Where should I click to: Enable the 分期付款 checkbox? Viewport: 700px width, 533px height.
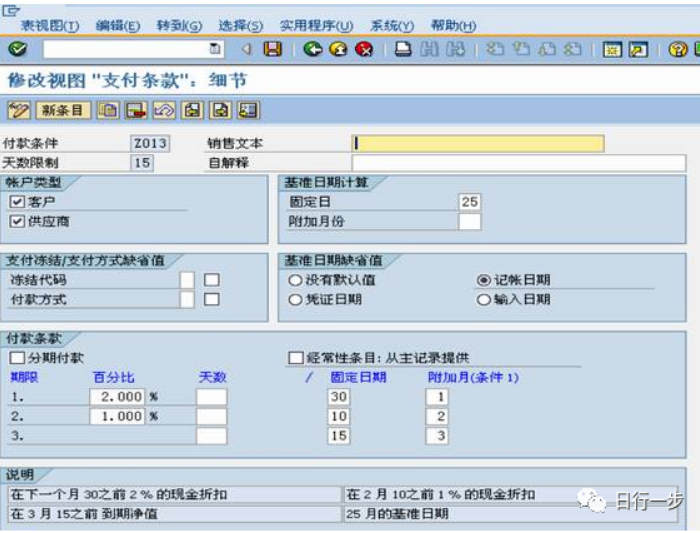click(x=17, y=358)
